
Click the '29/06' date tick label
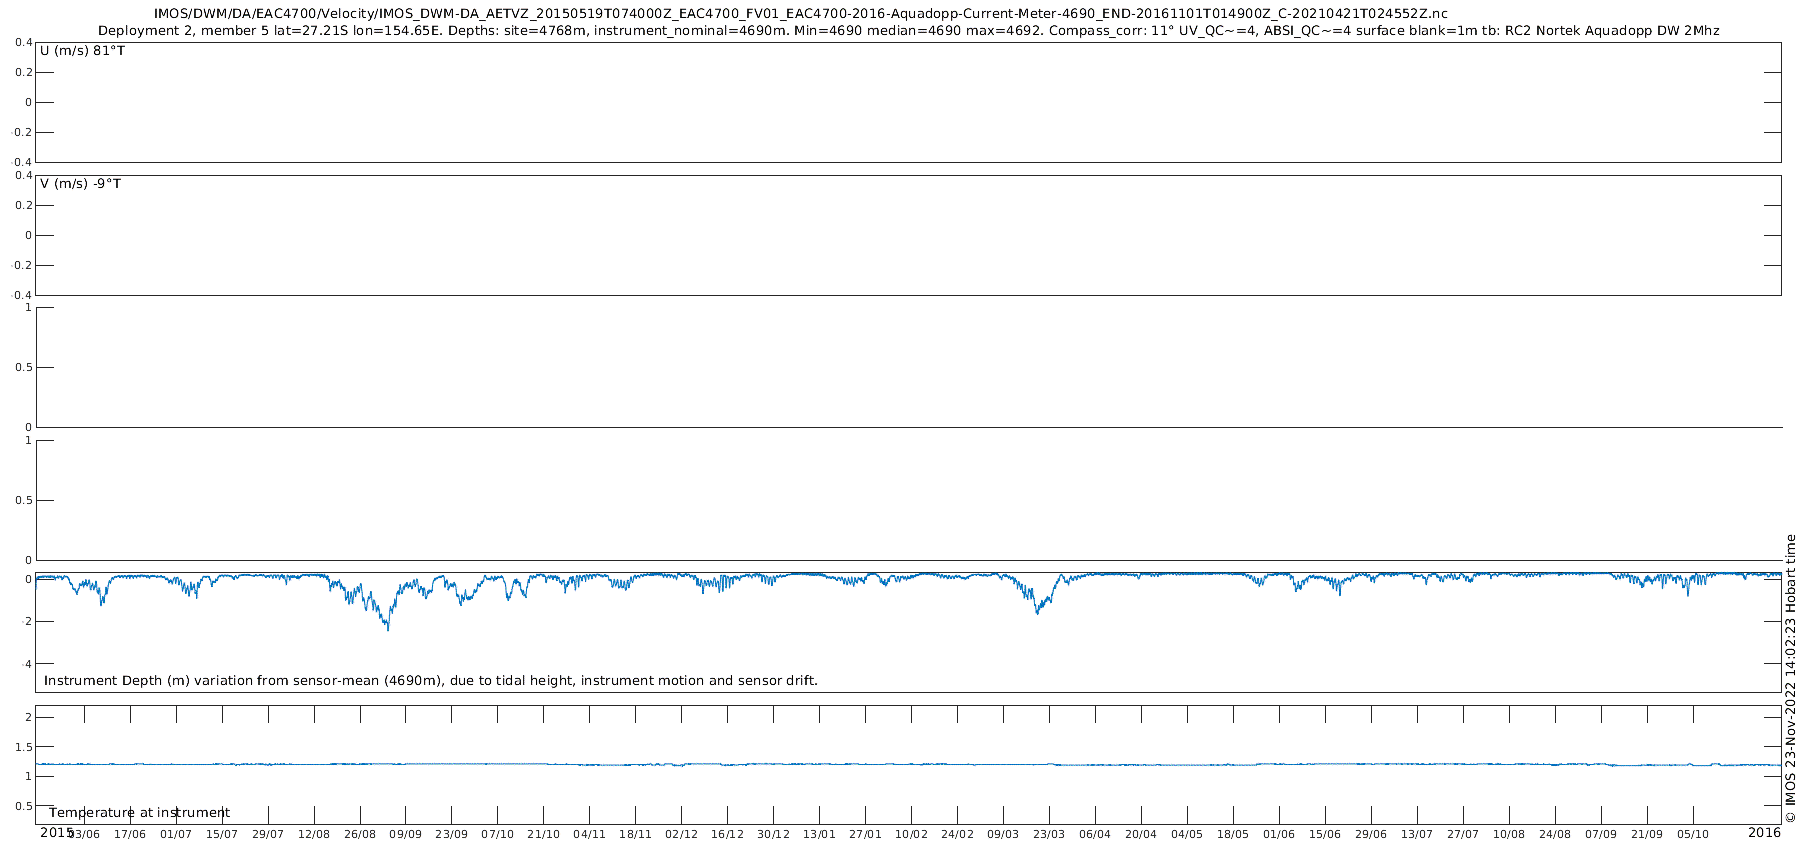1372,834
